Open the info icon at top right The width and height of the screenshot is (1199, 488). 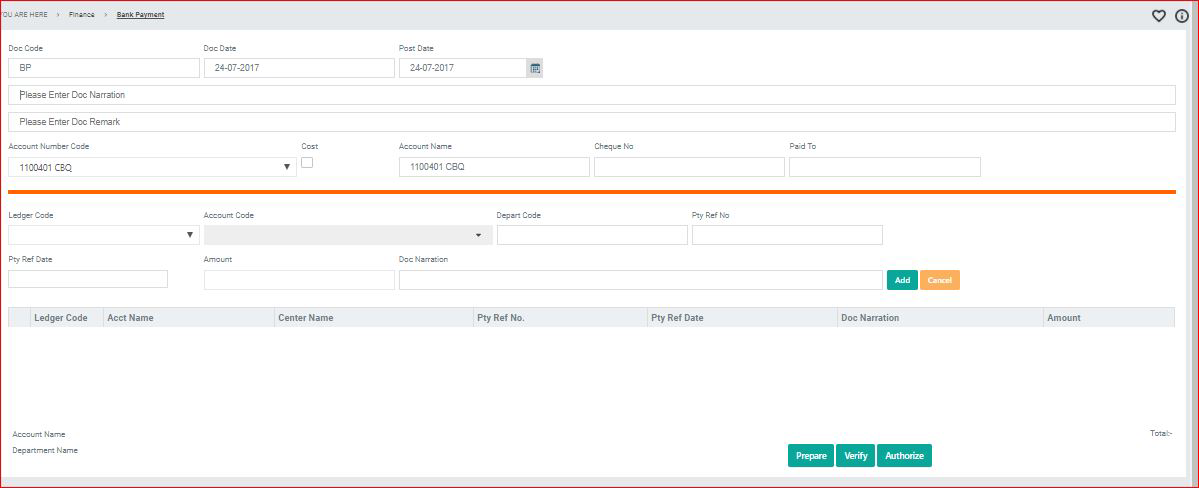1181,16
